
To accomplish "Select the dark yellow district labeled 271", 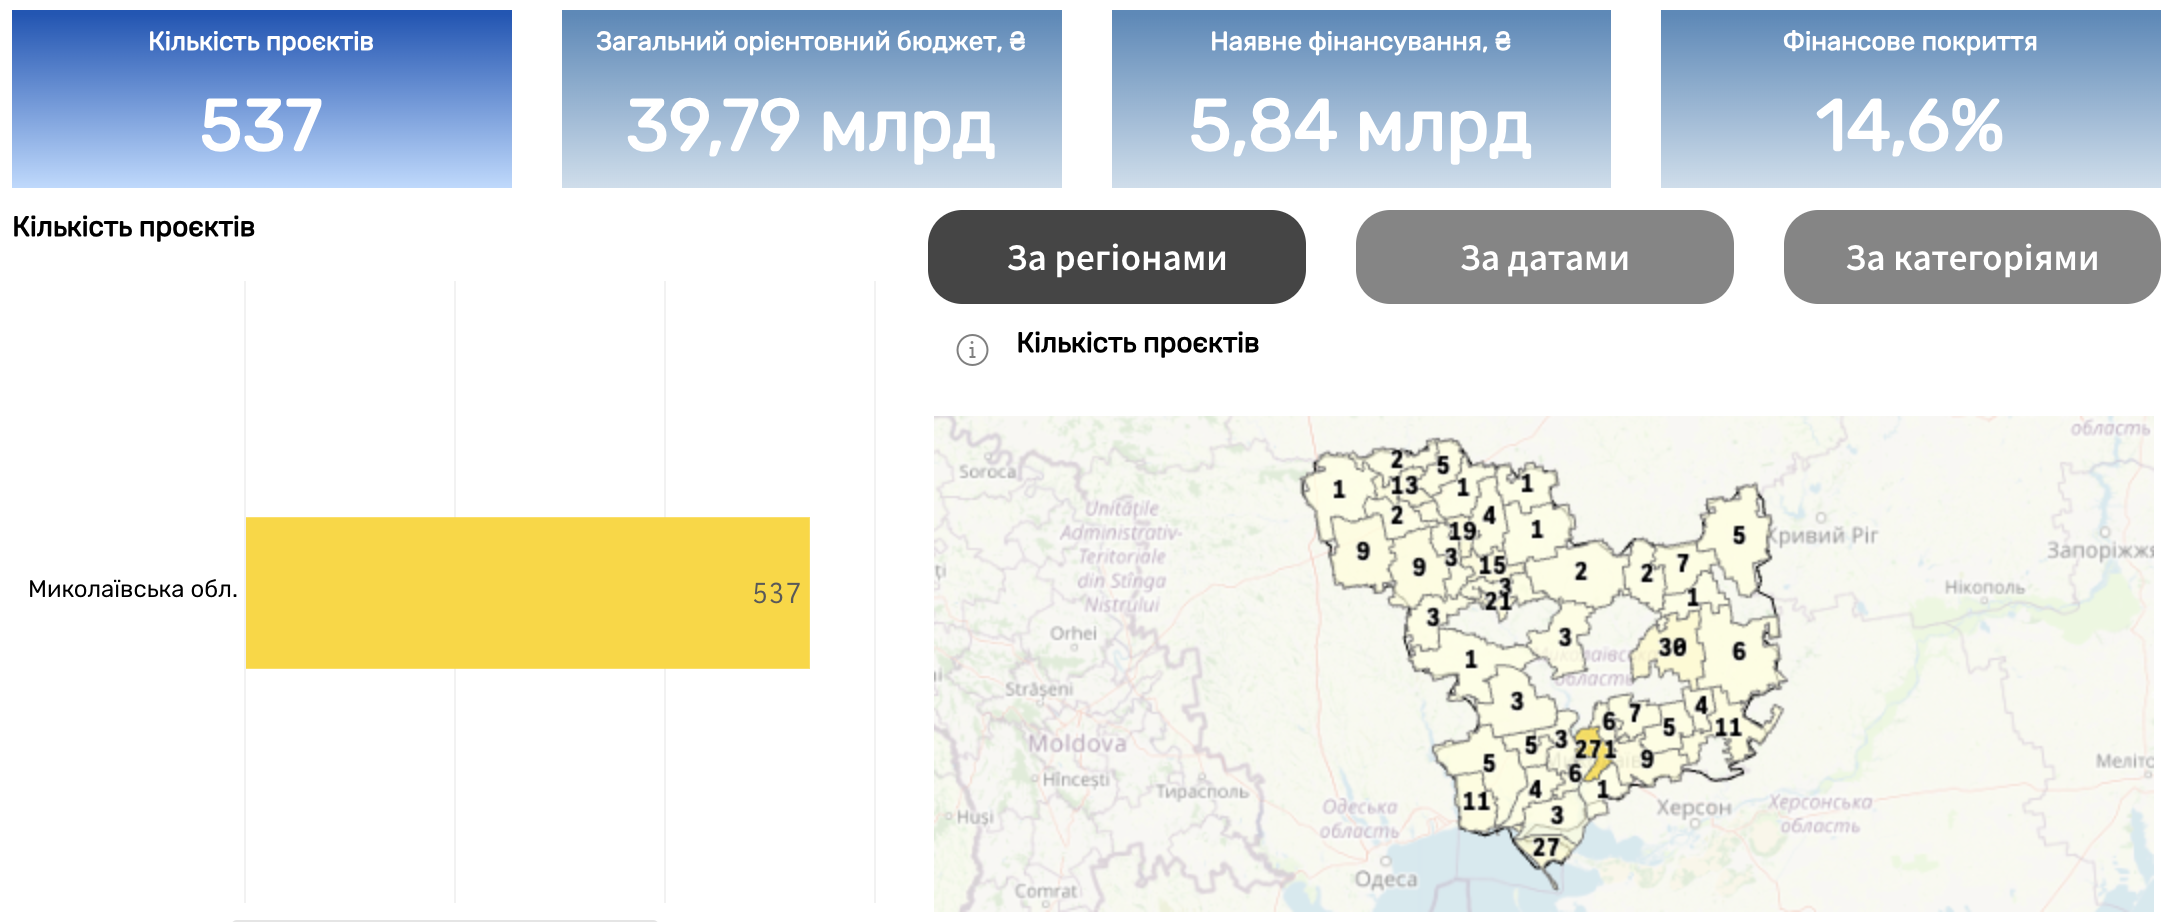I will [1594, 750].
